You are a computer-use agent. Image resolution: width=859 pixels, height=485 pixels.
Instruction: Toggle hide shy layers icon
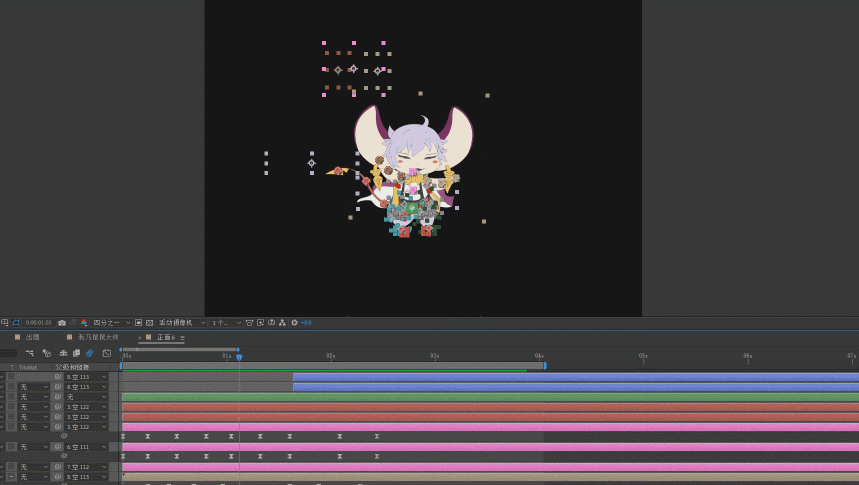click(x=63, y=353)
